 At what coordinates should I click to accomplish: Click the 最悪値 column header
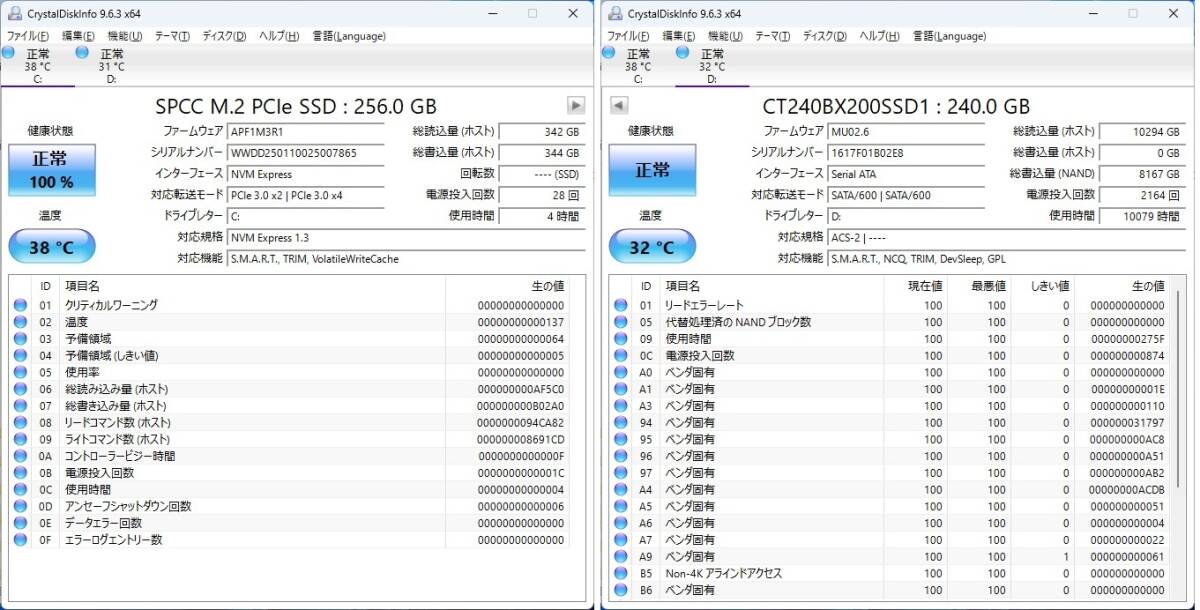980,286
